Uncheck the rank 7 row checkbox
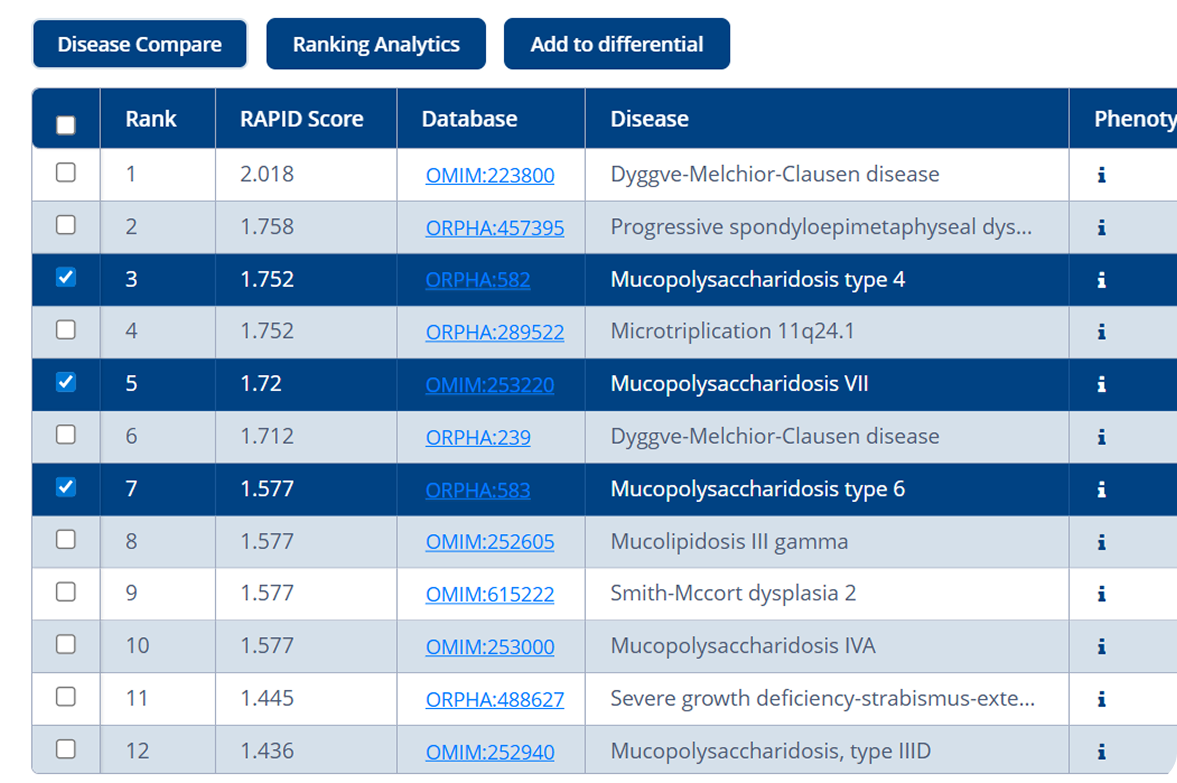 pos(66,487)
